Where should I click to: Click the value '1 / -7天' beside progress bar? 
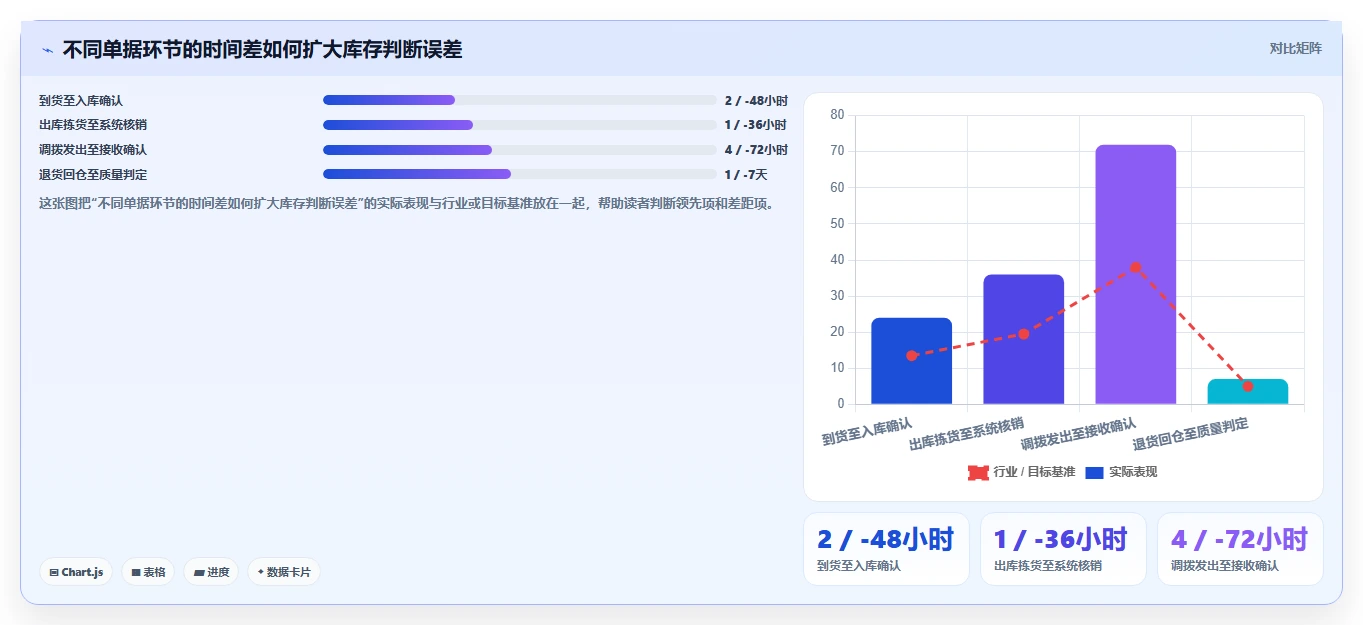point(746,175)
